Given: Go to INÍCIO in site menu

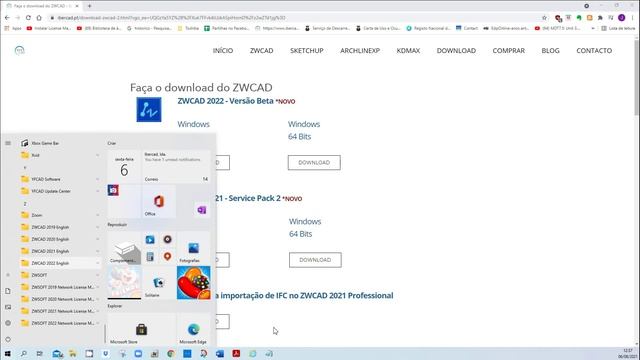Looking at the screenshot, I should [223, 51].
